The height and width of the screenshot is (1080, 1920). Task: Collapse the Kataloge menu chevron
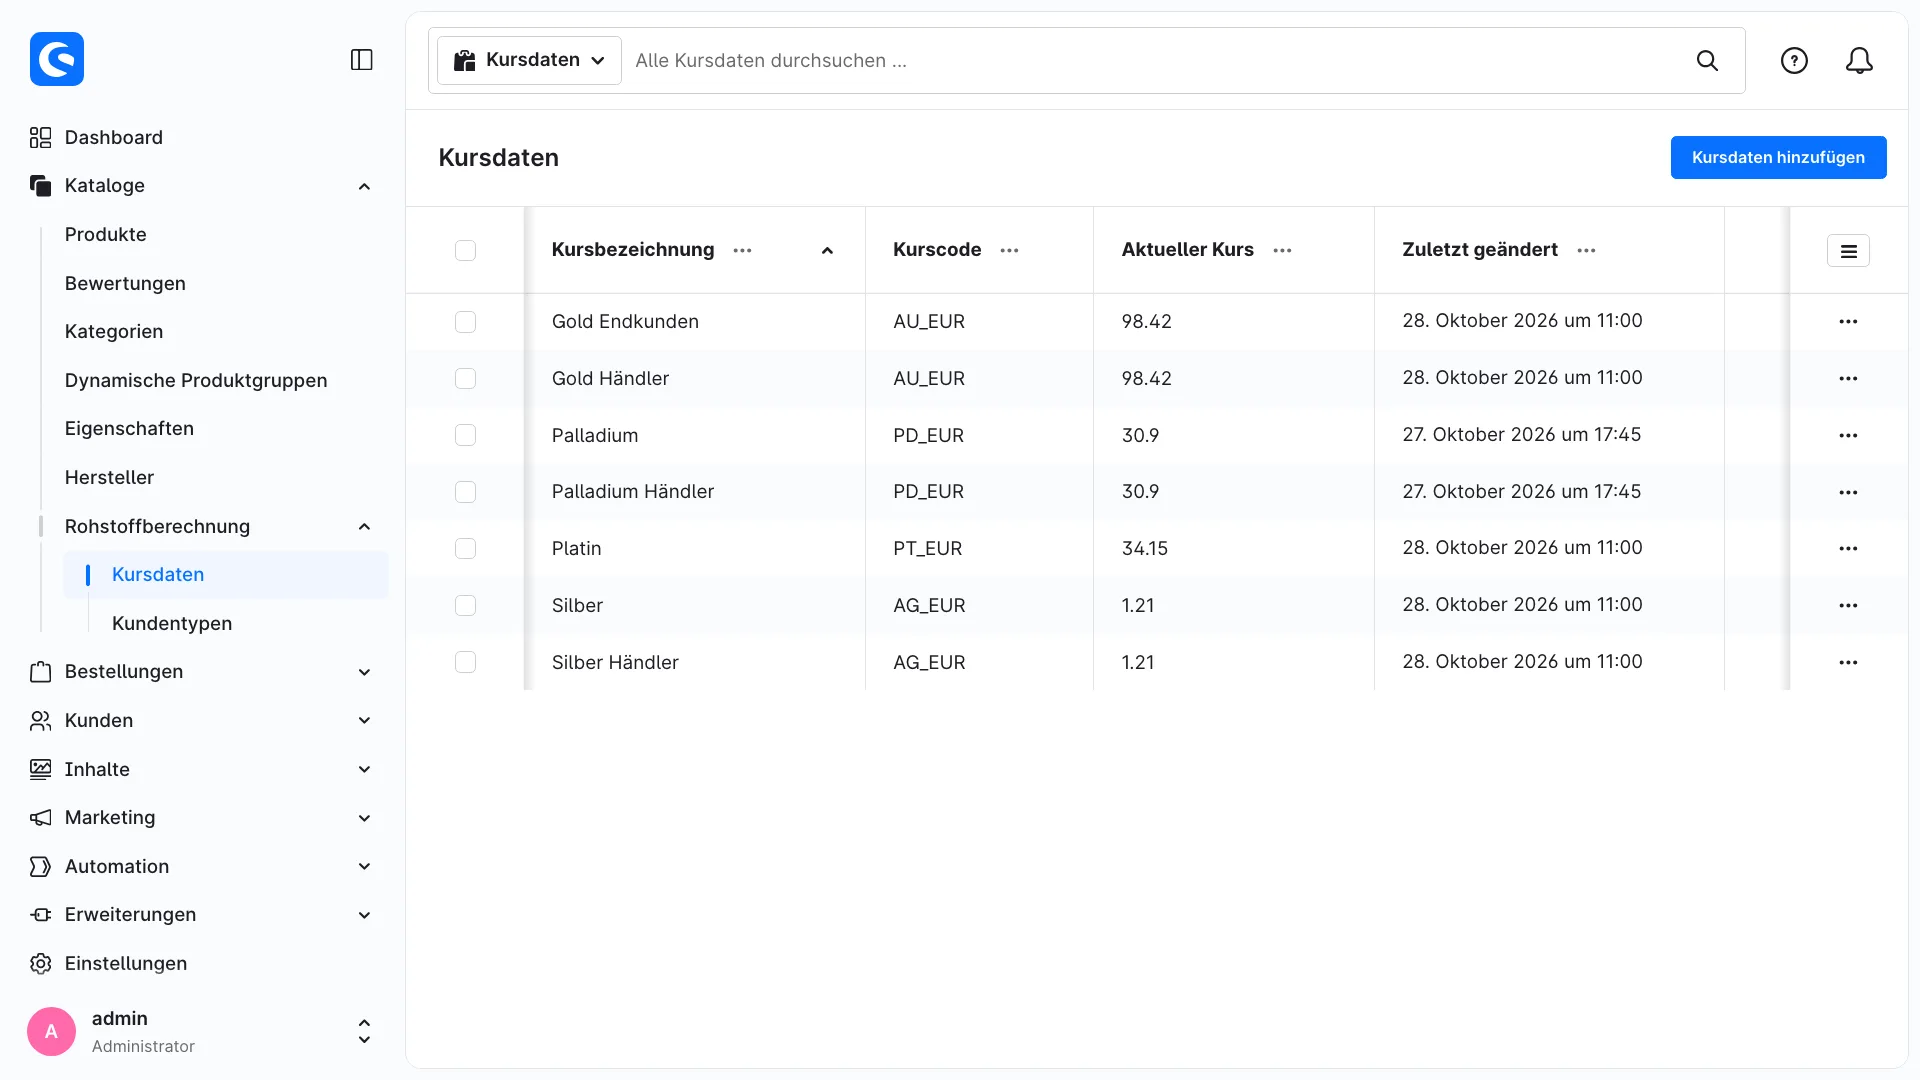point(364,186)
